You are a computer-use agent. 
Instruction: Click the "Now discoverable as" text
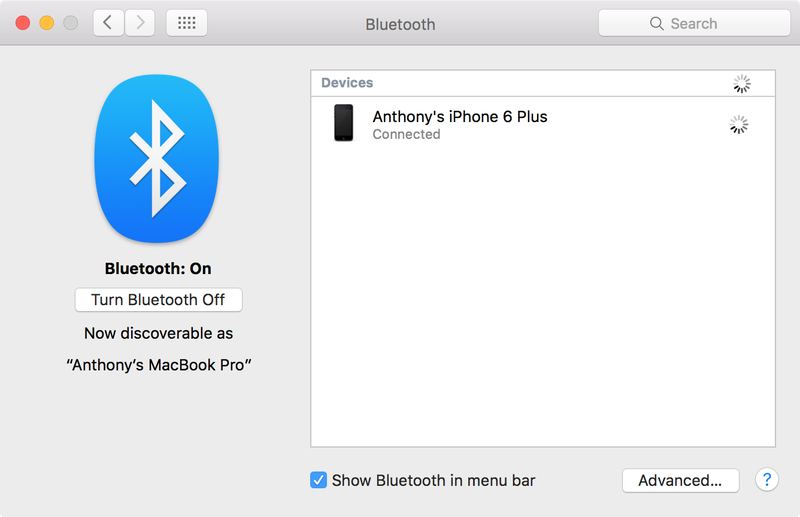pyautogui.click(x=158, y=333)
